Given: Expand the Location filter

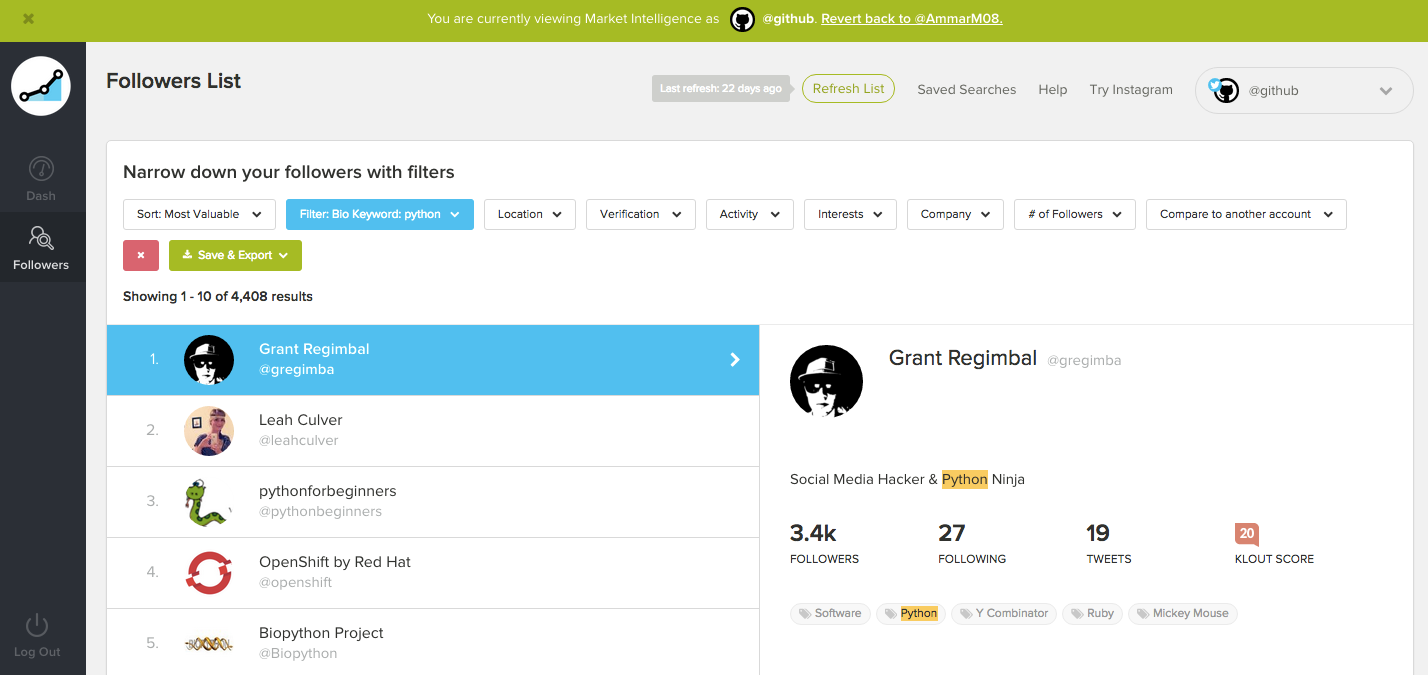Looking at the screenshot, I should click(530, 214).
